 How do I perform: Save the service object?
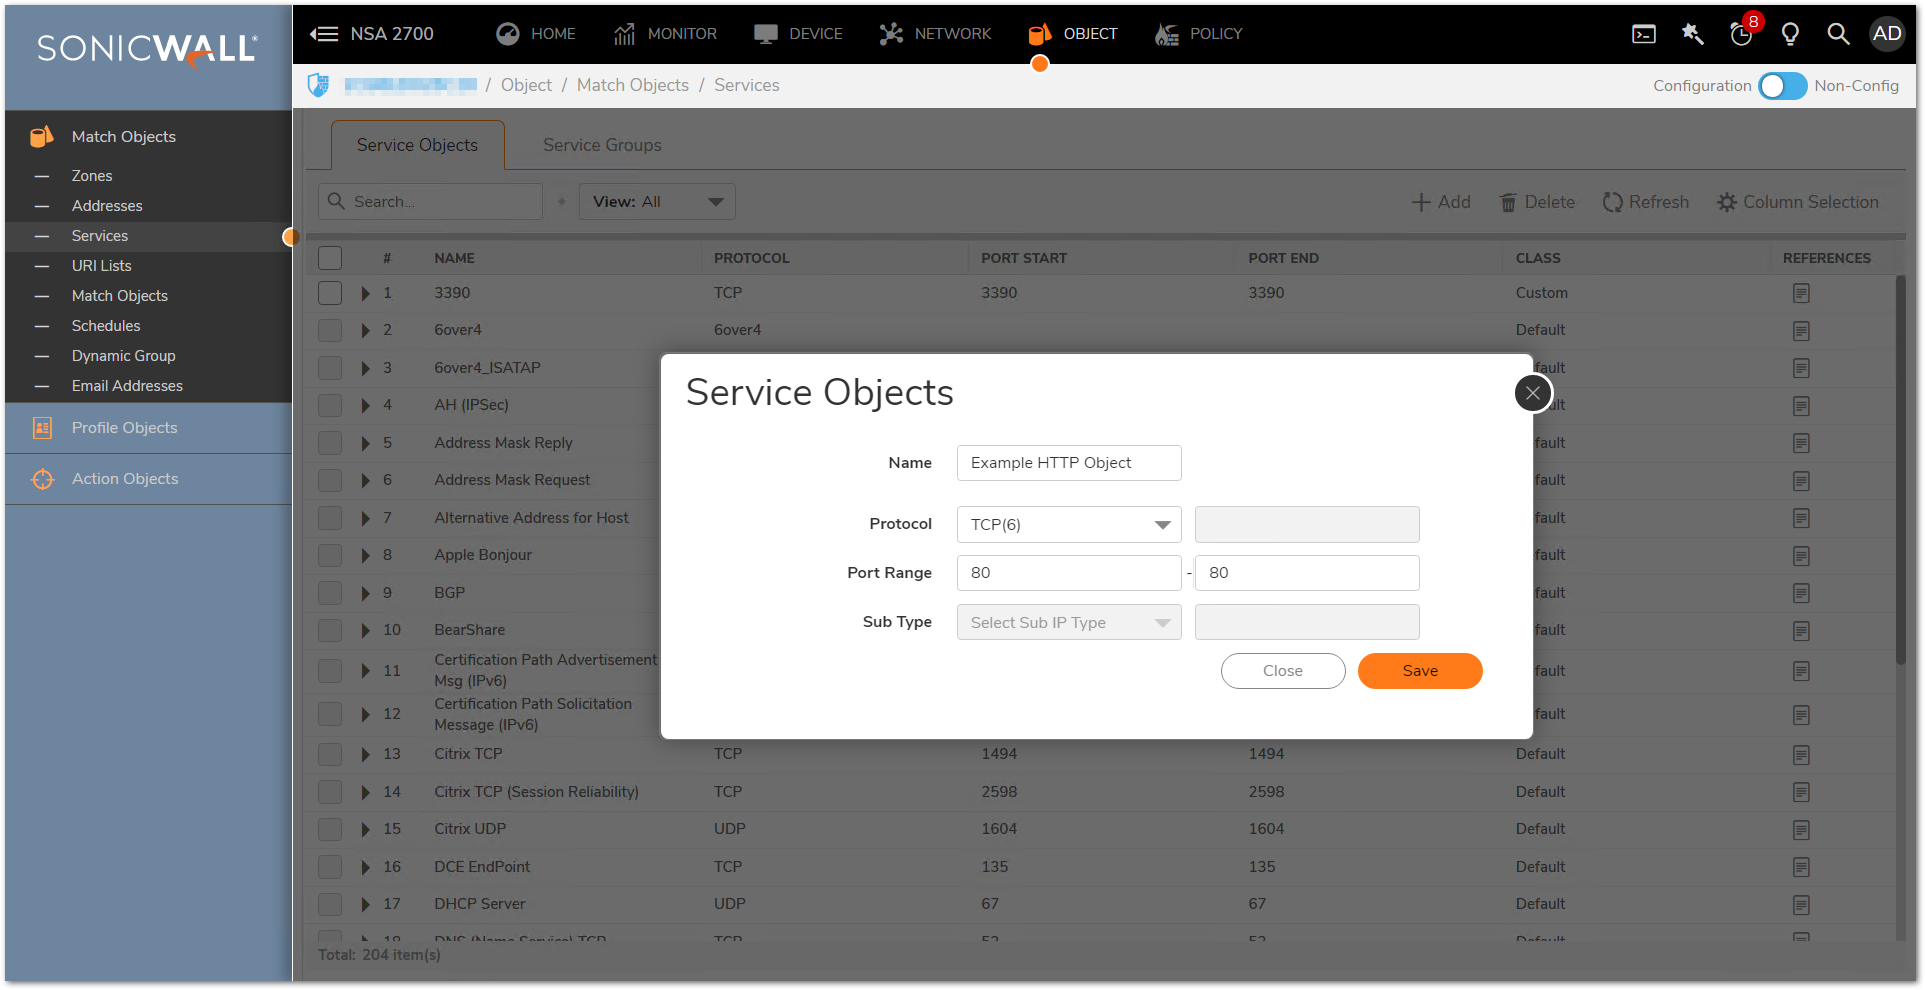pos(1419,671)
